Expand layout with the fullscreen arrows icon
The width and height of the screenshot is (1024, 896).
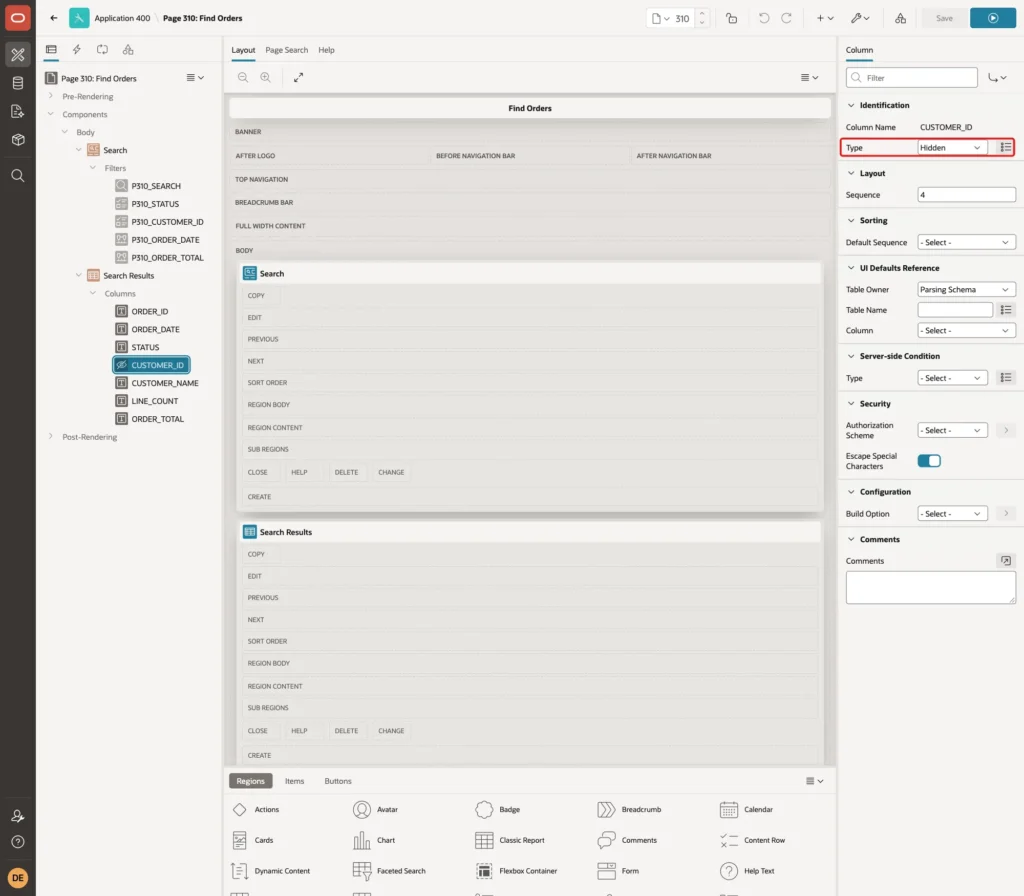coord(298,77)
